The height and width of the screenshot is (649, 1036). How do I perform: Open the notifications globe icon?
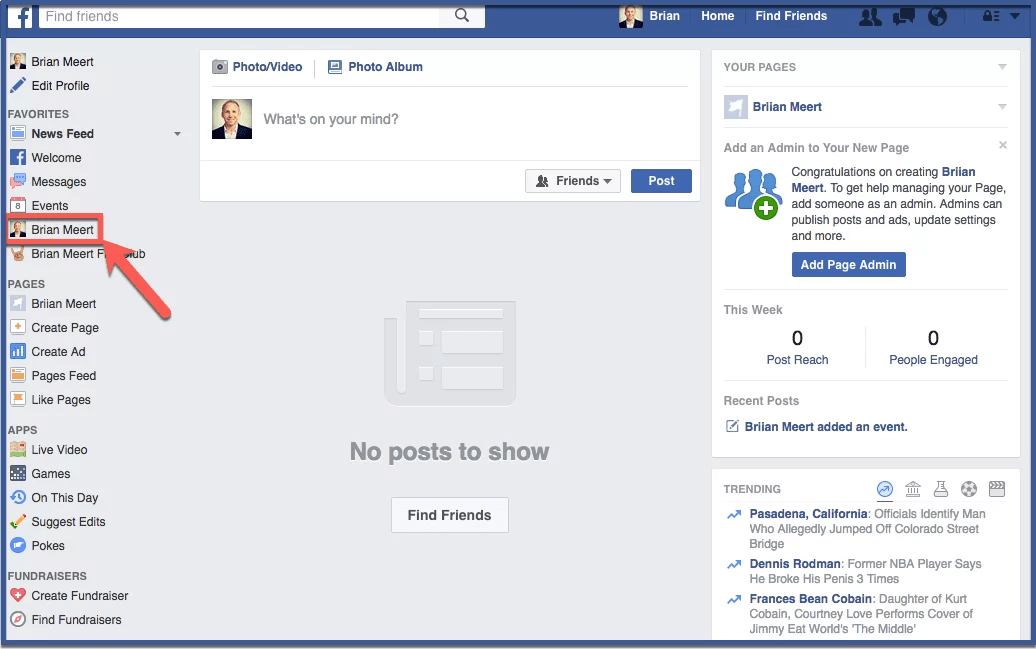pyautogui.click(x=937, y=16)
